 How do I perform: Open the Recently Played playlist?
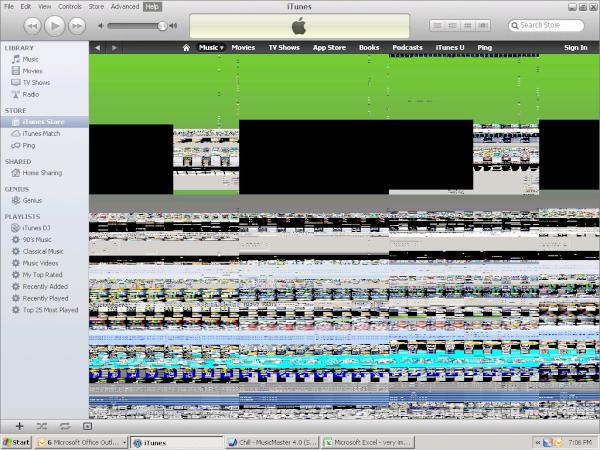pyautogui.click(x=44, y=298)
